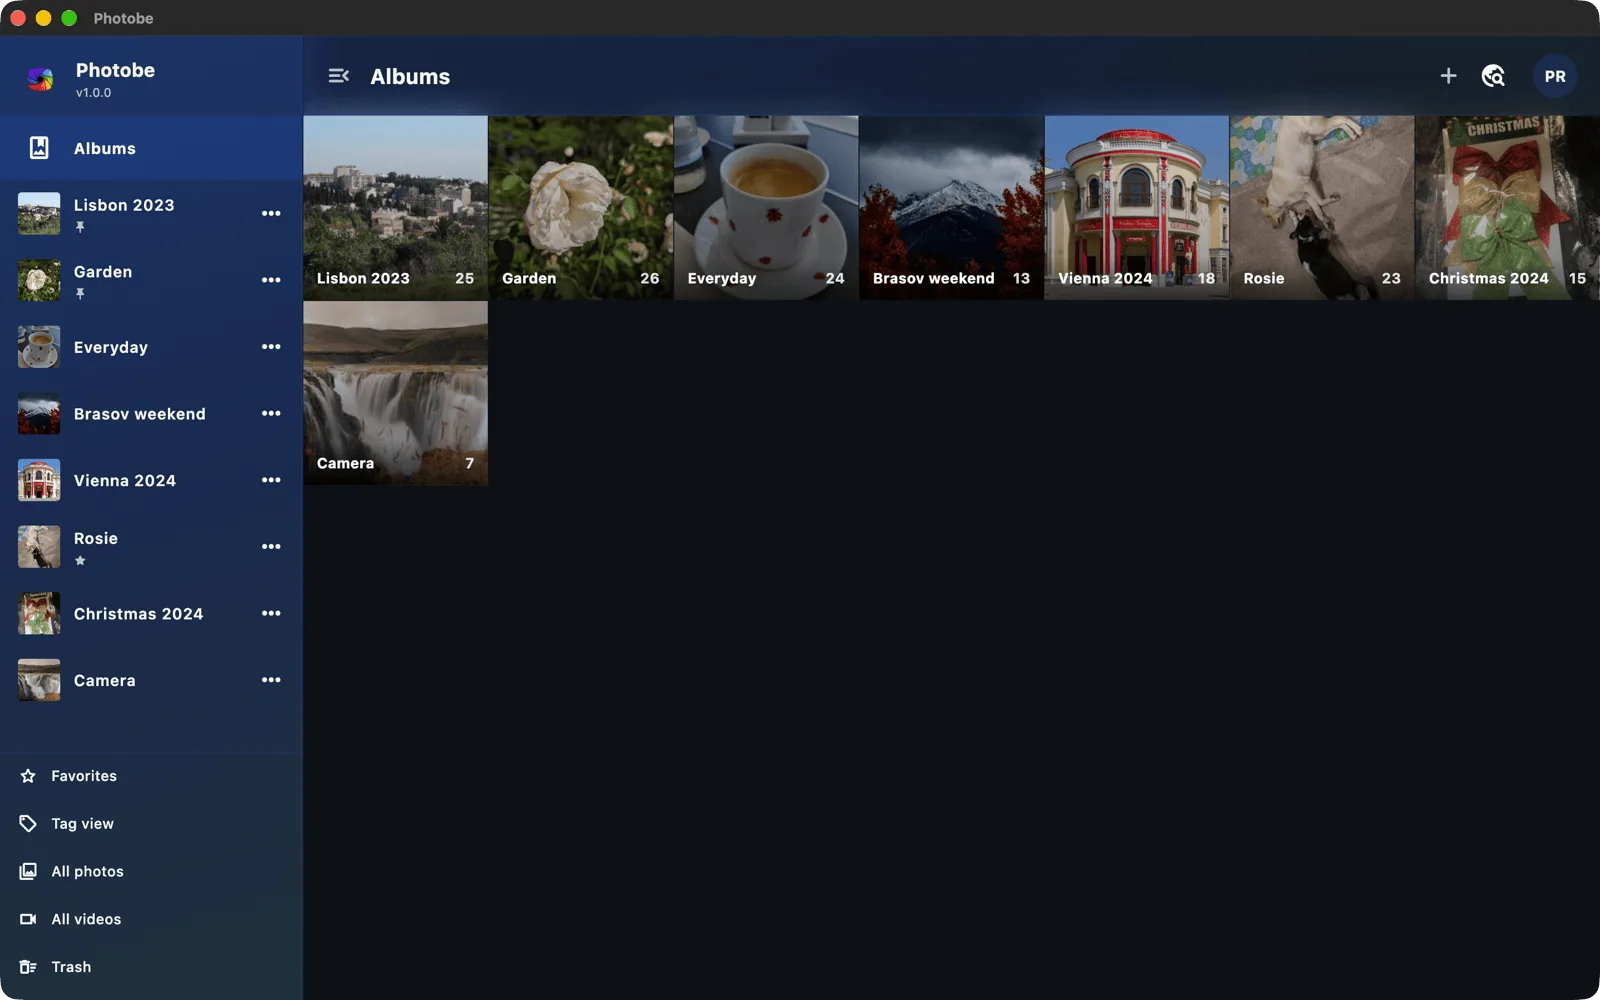
Task: Open more options for Camera album
Action: click(271, 680)
